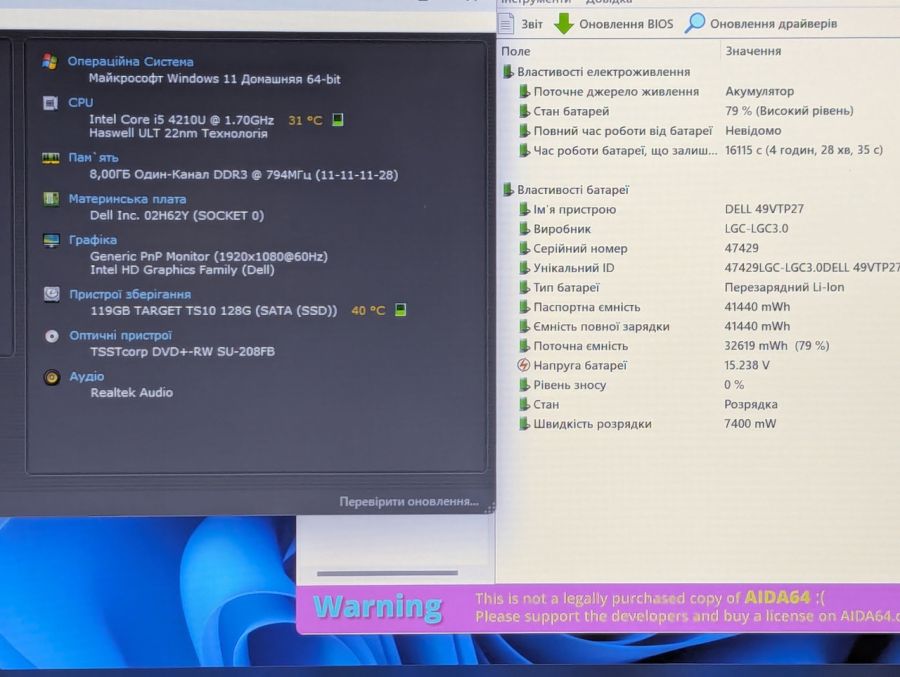Open Материнська плата section link
Image resolution: width=900 pixels, height=677 pixels.
coord(127,199)
